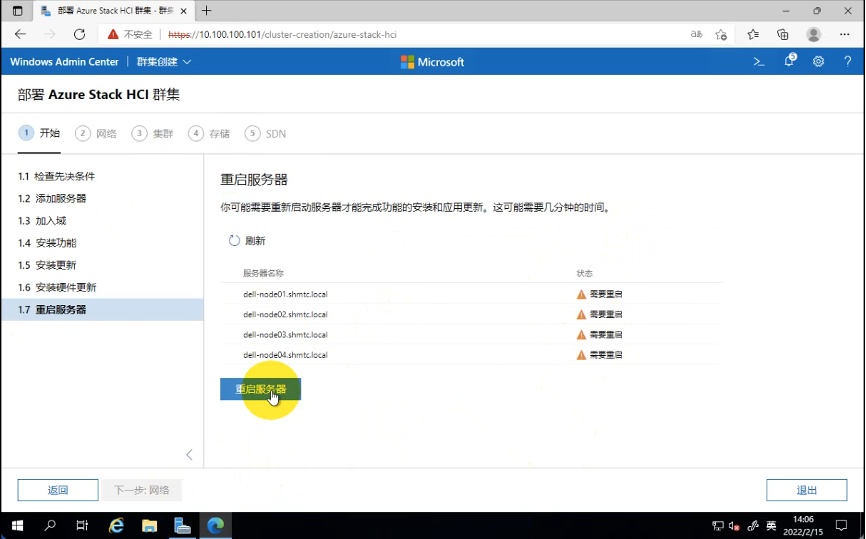Screen dimensions: 866x539
Task: Open Task View on the taskbar
Action: click(82, 525)
